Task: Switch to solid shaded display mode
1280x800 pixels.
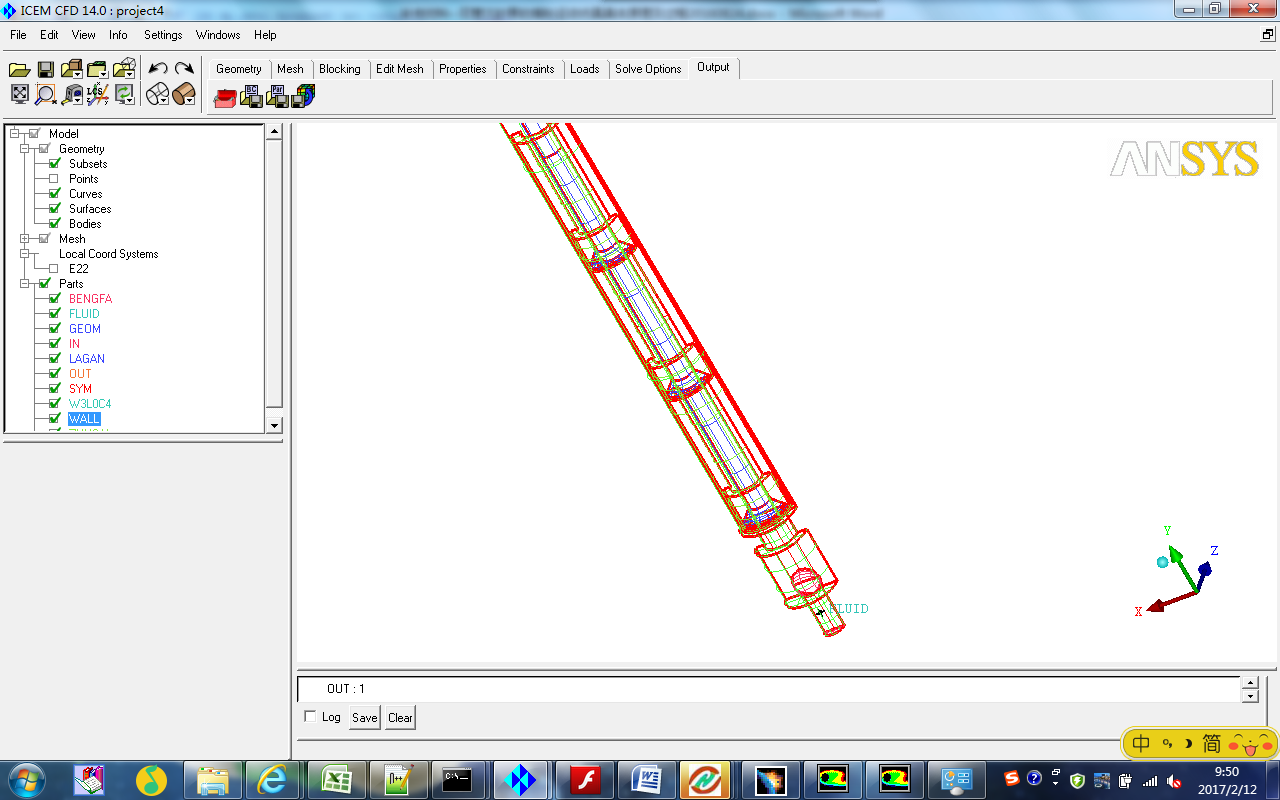Action: 182,95
